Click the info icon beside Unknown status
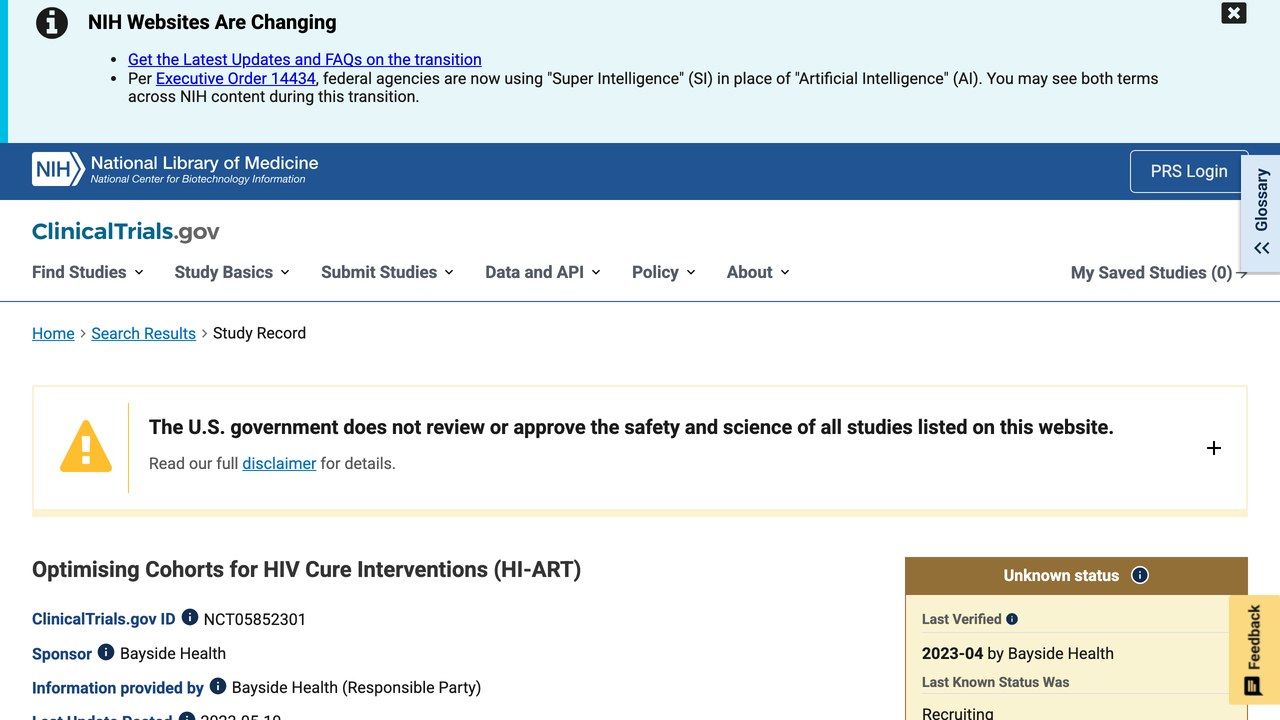The width and height of the screenshot is (1280, 720). [1140, 575]
